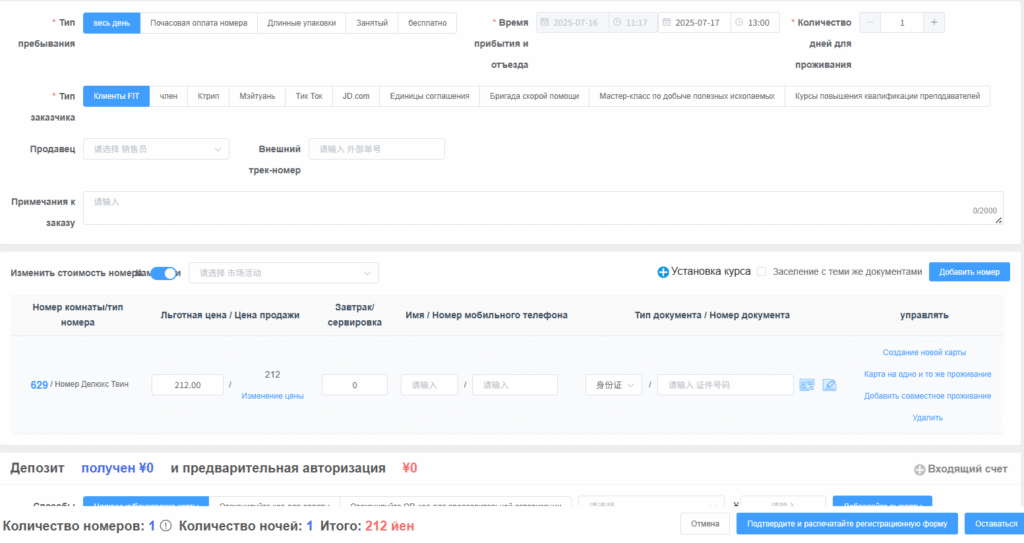Click the Добавить номер button
The height and width of the screenshot is (543, 1024).
pyautogui.click(x=969, y=272)
